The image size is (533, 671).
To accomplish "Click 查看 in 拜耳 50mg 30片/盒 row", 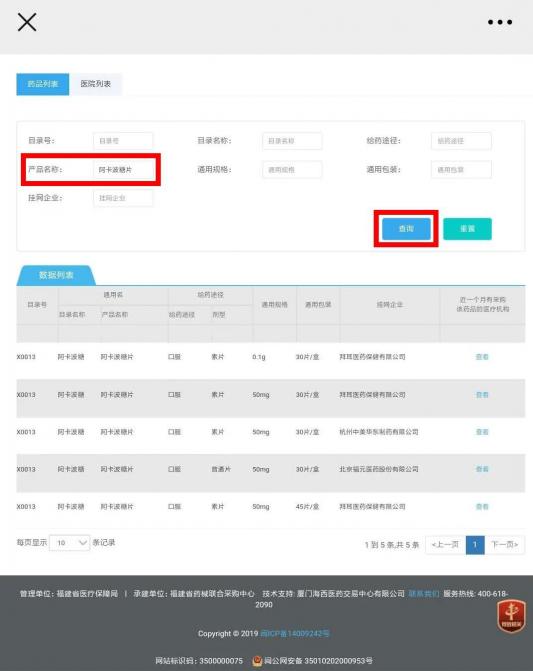I will coord(482,395).
